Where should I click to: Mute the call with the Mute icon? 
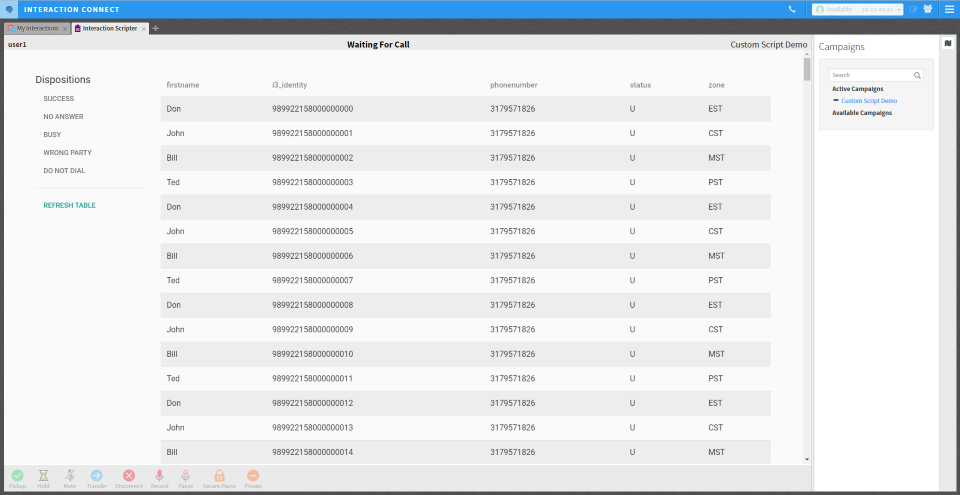tap(70, 476)
